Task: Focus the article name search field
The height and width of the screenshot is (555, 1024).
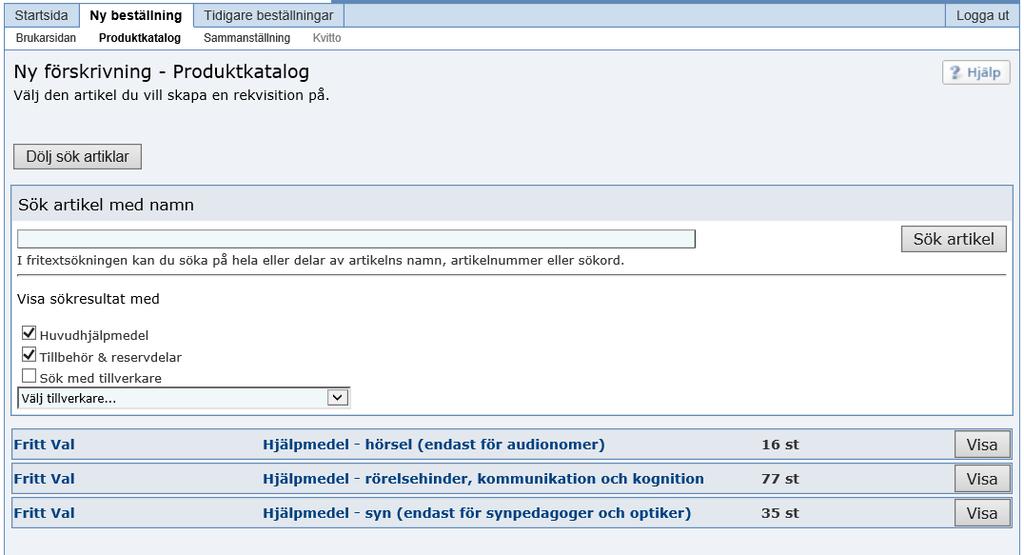Action: (x=356, y=239)
